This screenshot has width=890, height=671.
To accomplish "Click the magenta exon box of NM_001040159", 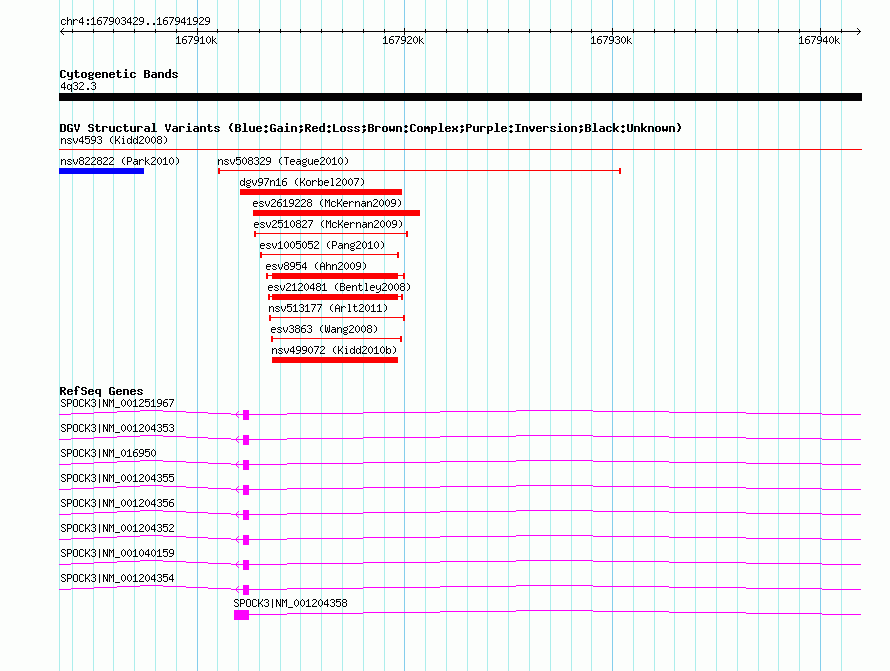I will pos(246,565).
